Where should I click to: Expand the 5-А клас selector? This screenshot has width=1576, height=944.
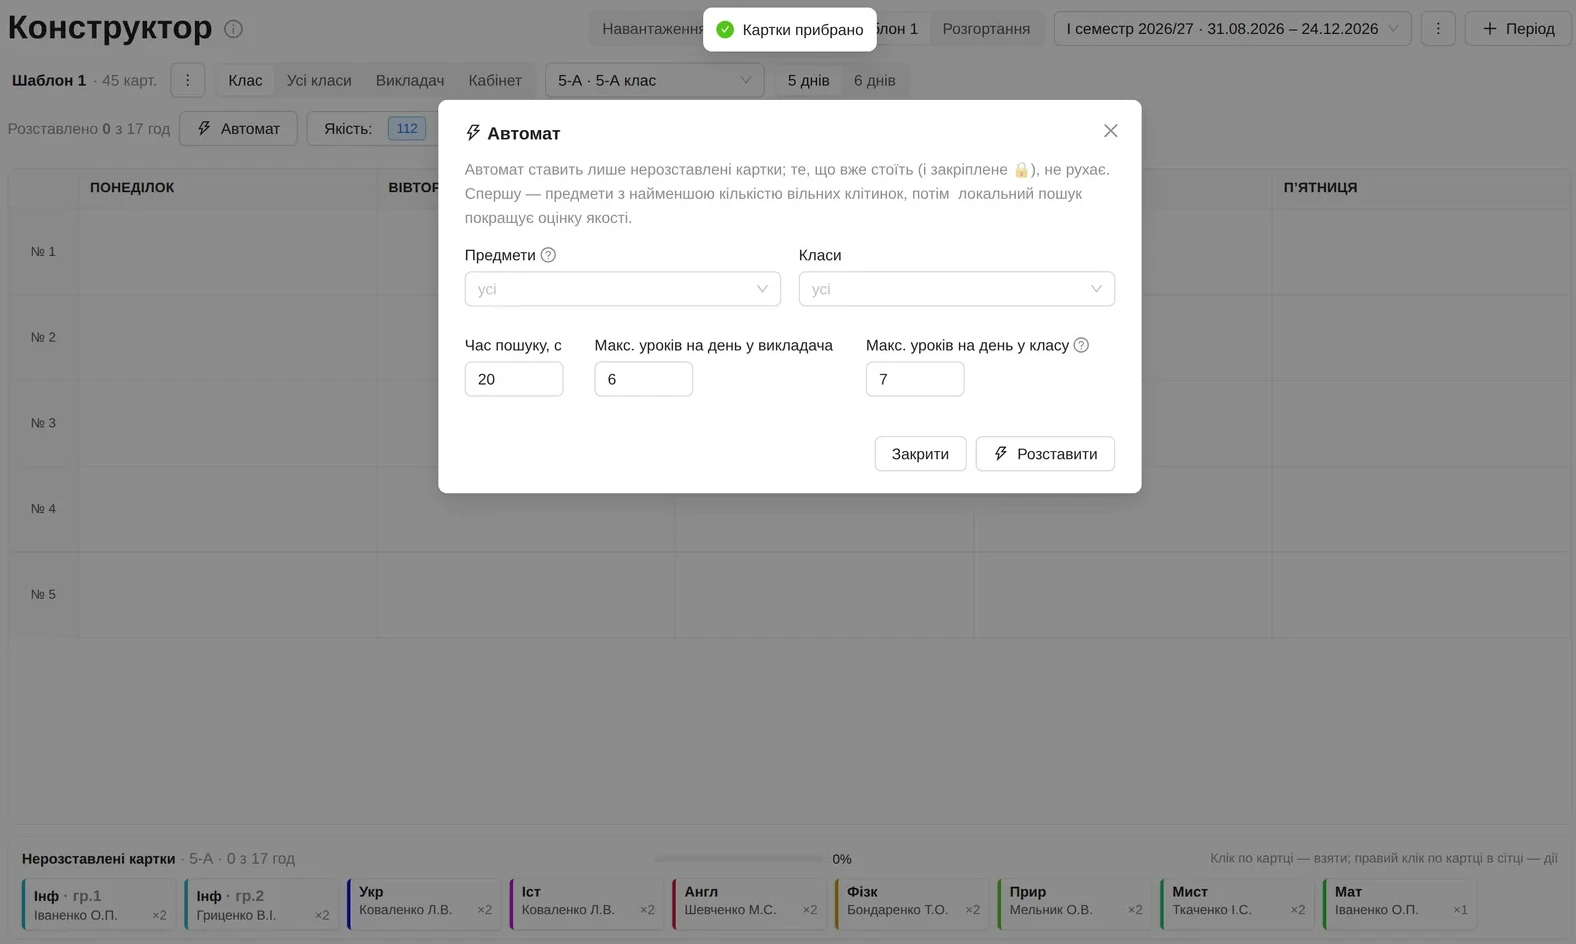pos(654,80)
